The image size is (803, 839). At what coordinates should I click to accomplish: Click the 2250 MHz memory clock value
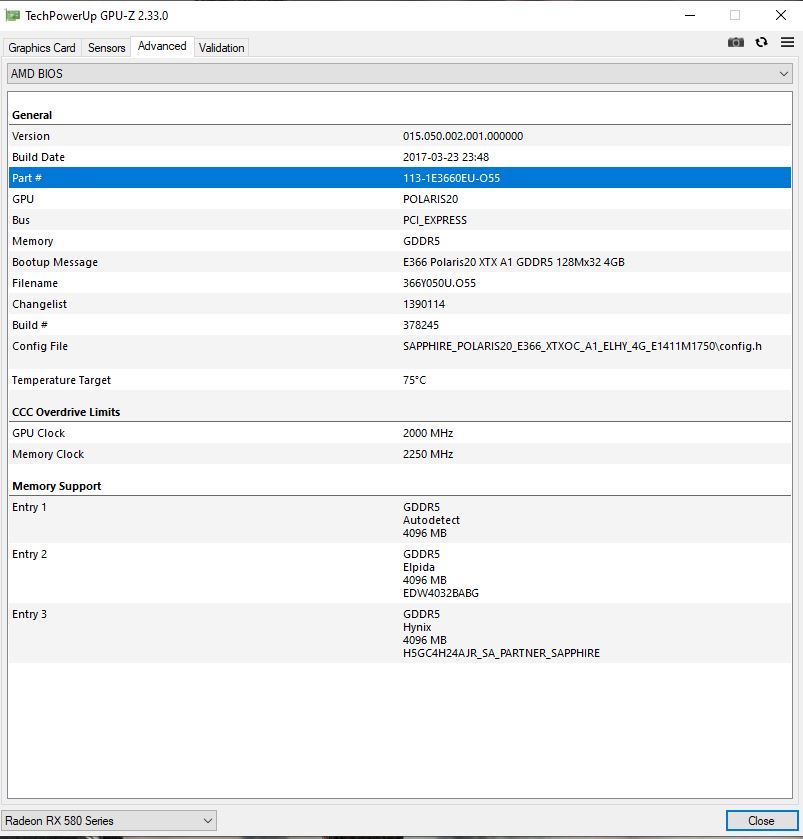428,454
